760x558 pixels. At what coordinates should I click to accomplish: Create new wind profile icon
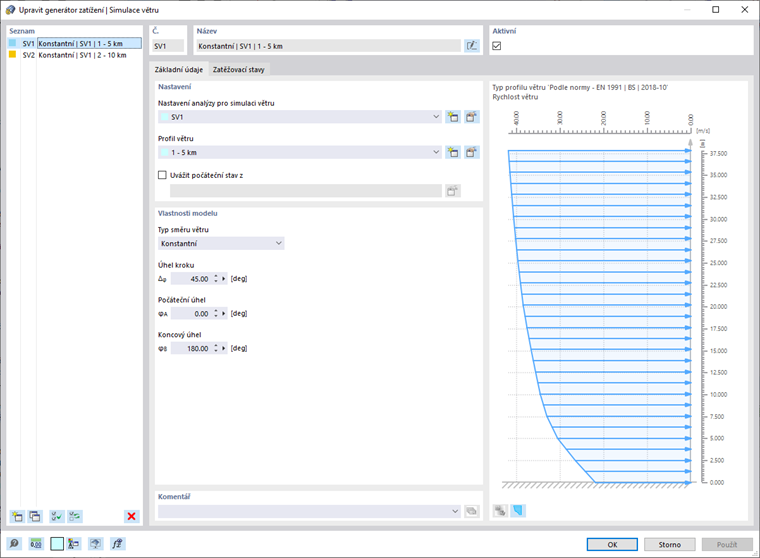[453, 152]
